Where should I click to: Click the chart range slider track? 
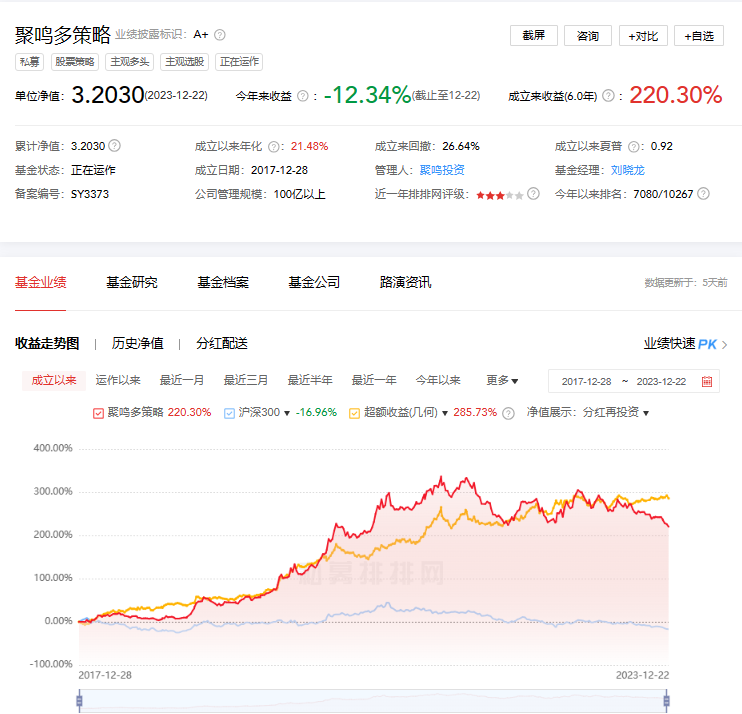coord(373,701)
